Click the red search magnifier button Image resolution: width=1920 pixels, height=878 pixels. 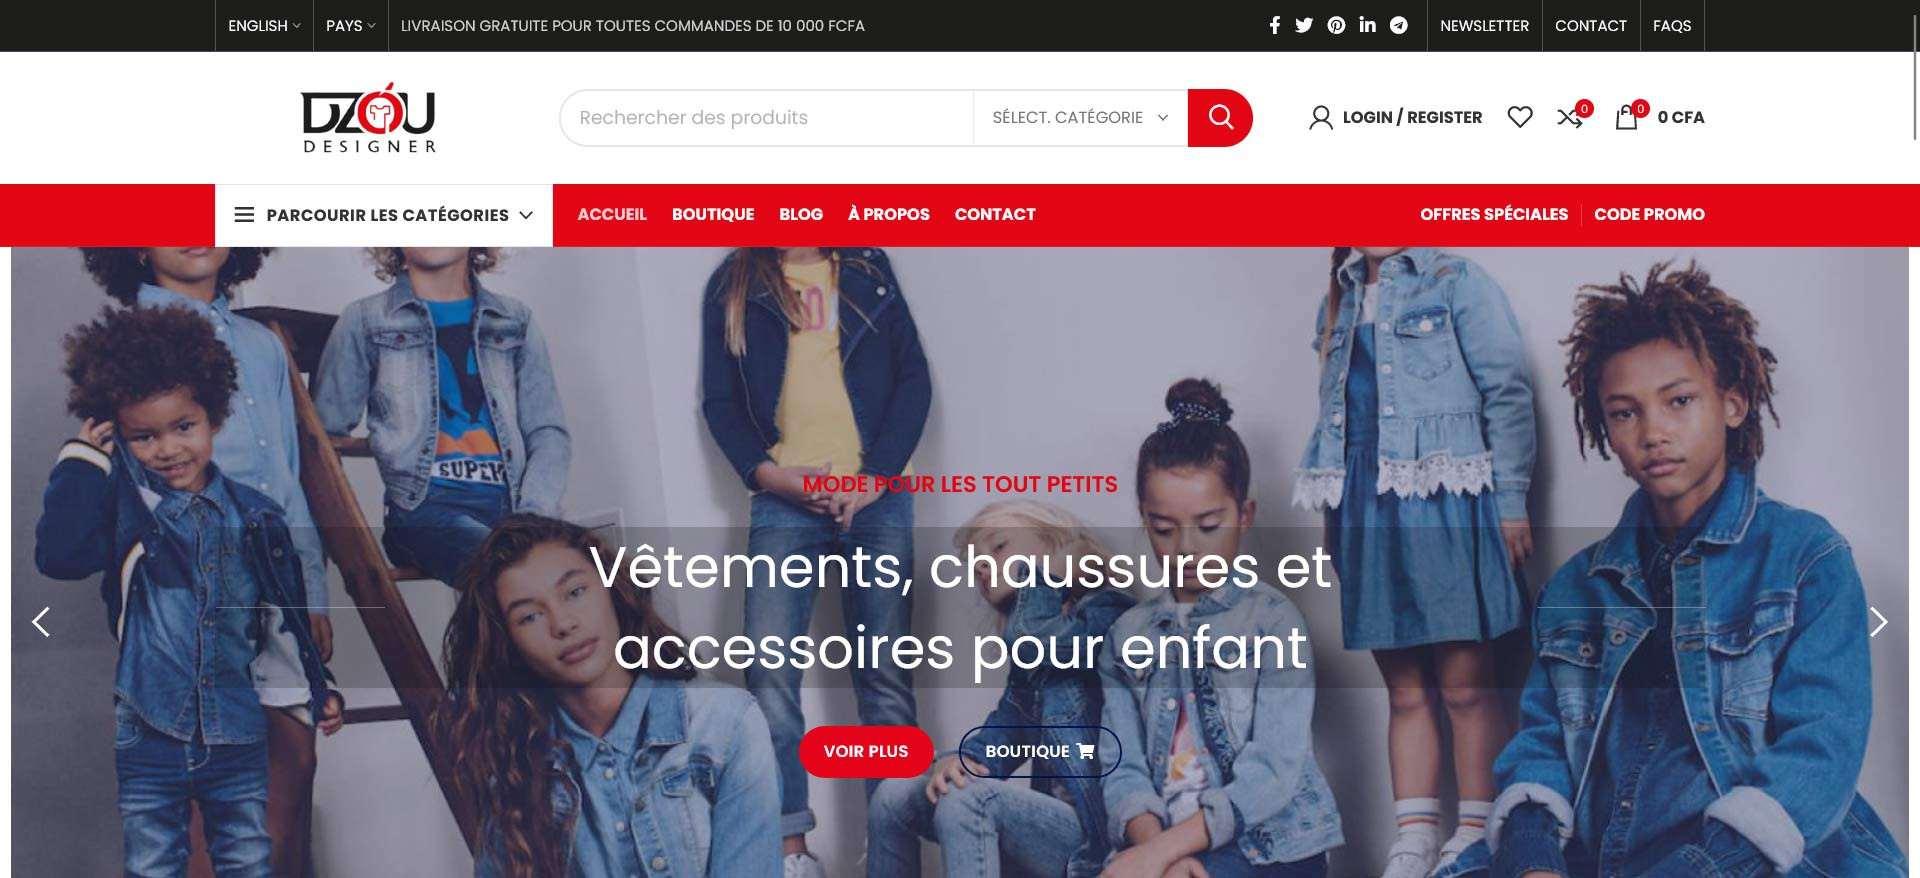pos(1220,117)
